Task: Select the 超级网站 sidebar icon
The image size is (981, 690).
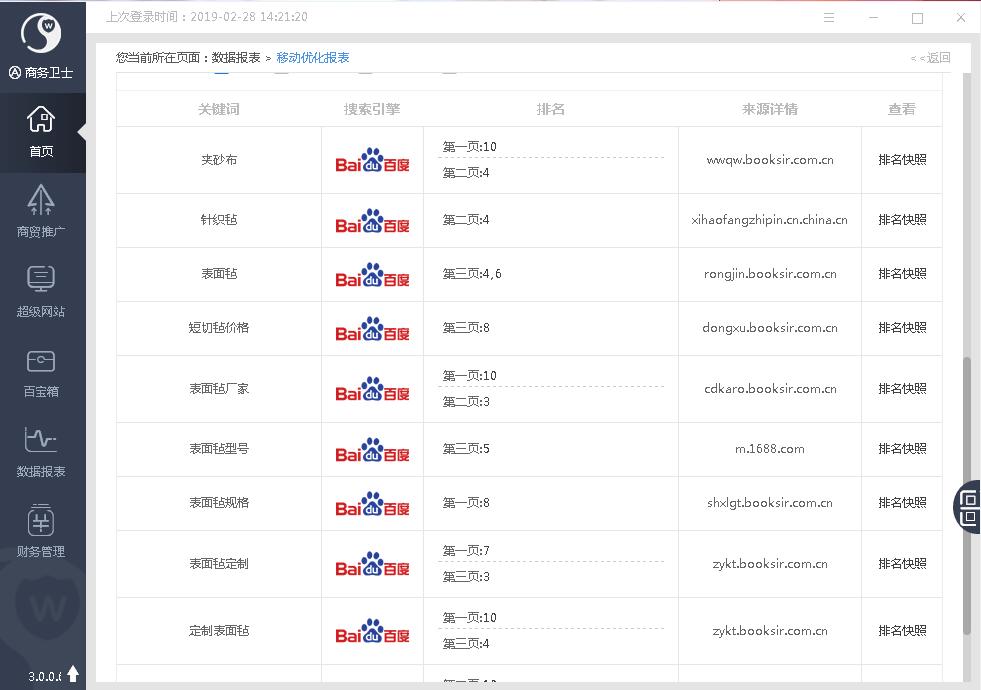Action: [x=41, y=282]
